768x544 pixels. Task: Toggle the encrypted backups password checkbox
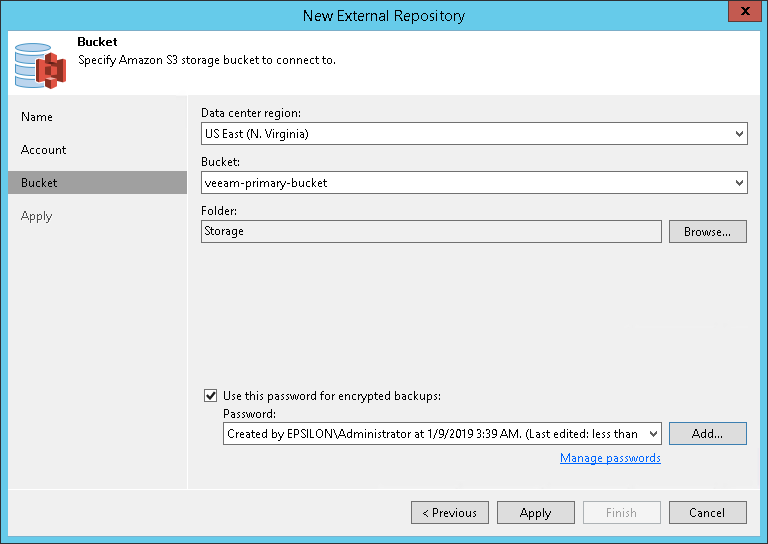(x=210, y=396)
